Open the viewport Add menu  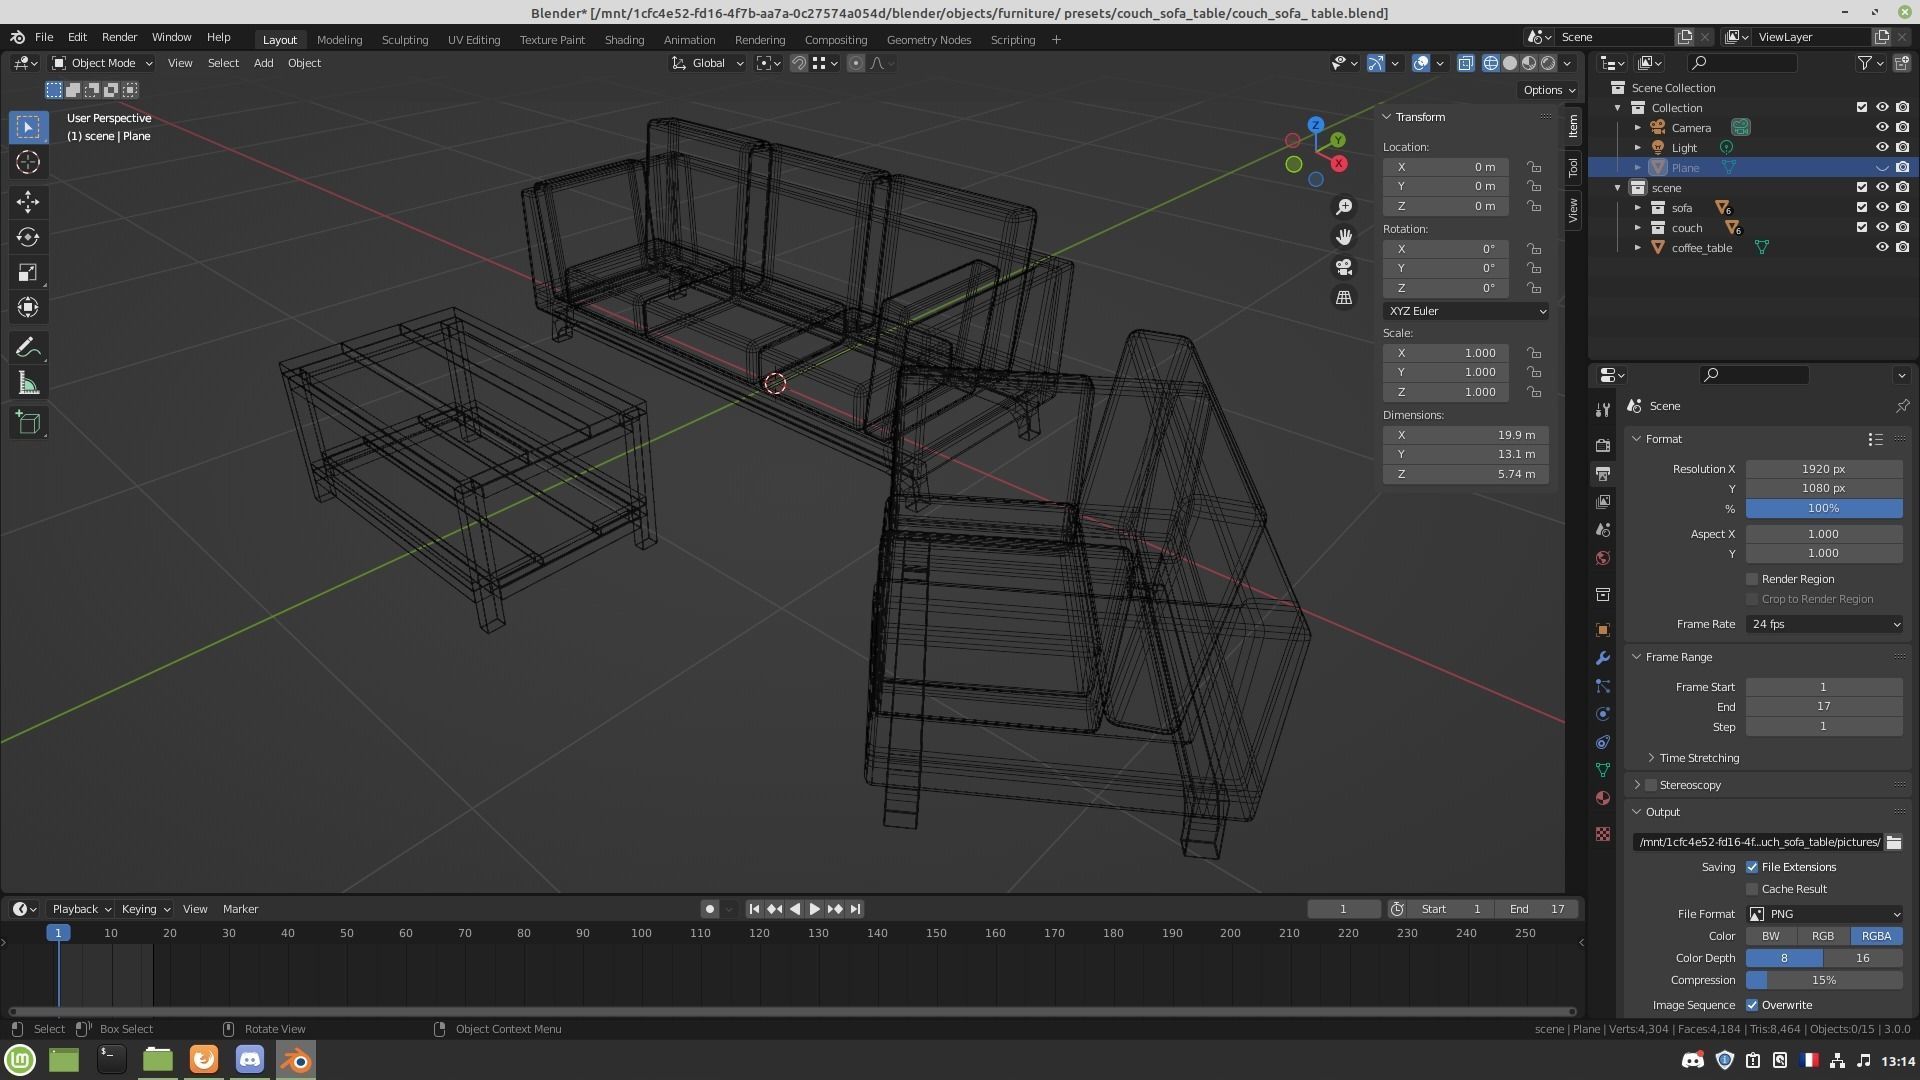tap(263, 63)
